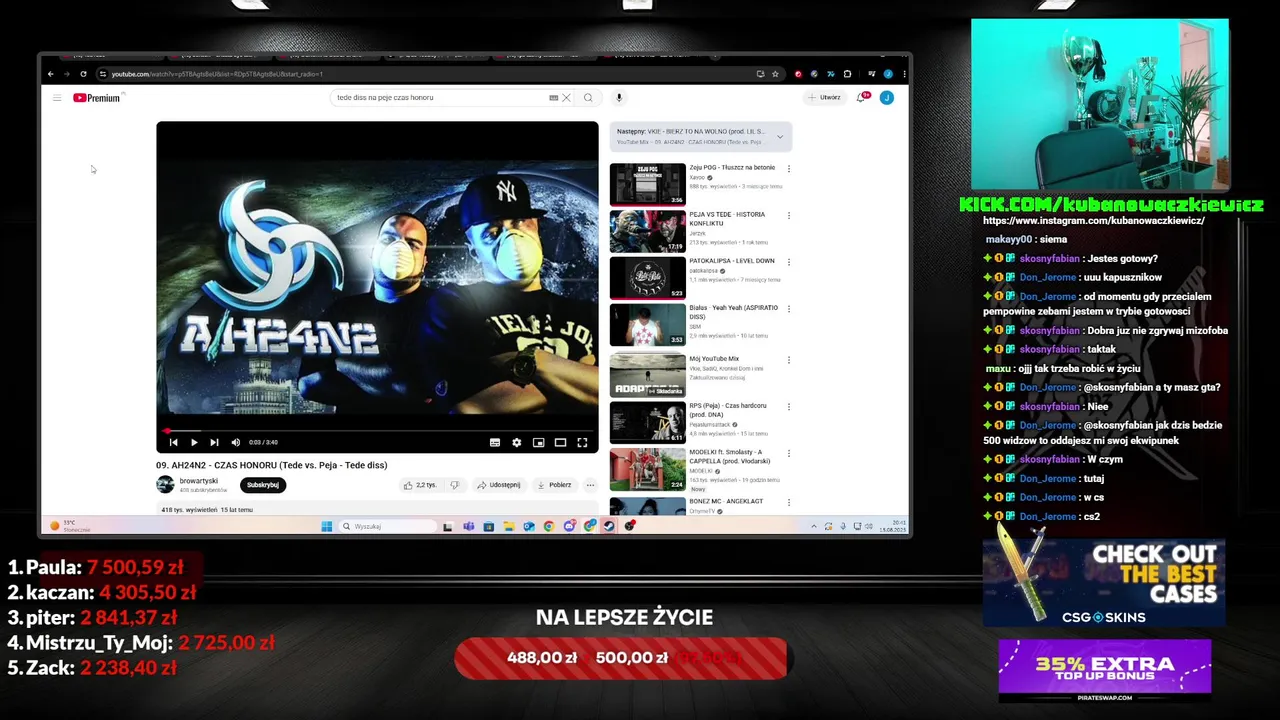This screenshot has width=1280, height=720.
Task: Open options for Mój YouTube Mix
Action: click(789, 360)
